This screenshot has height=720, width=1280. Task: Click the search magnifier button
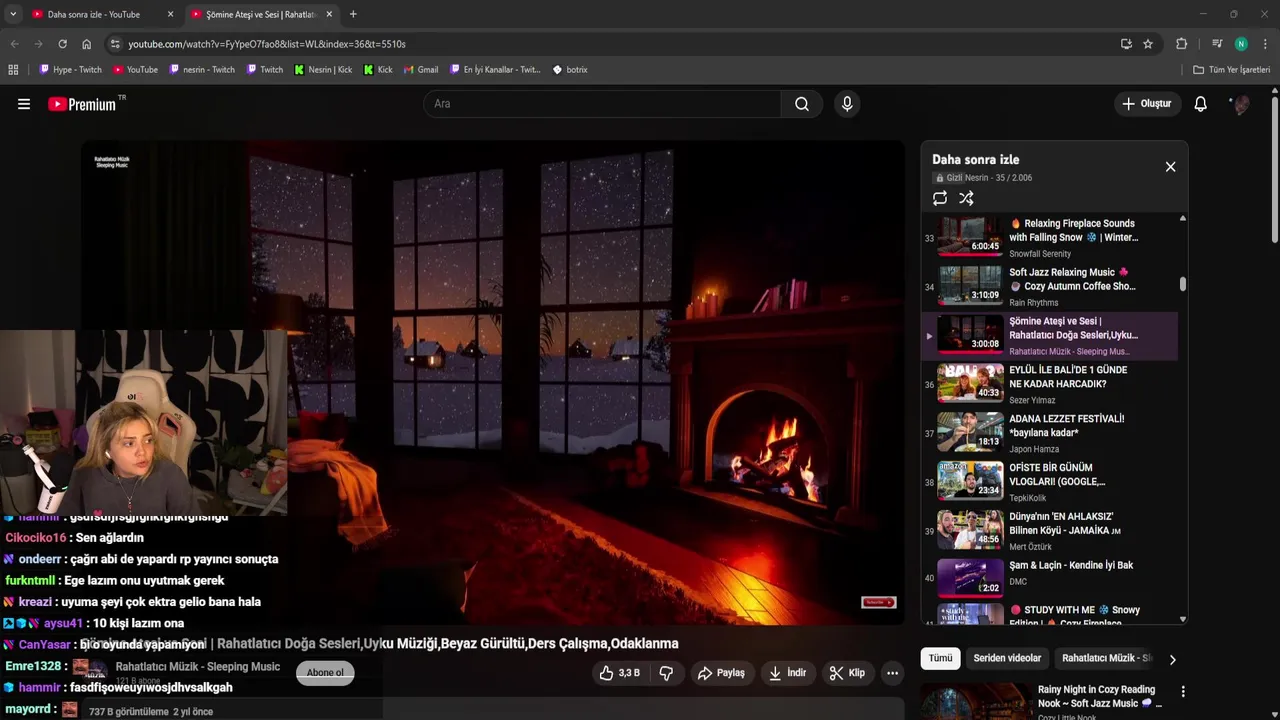click(802, 104)
